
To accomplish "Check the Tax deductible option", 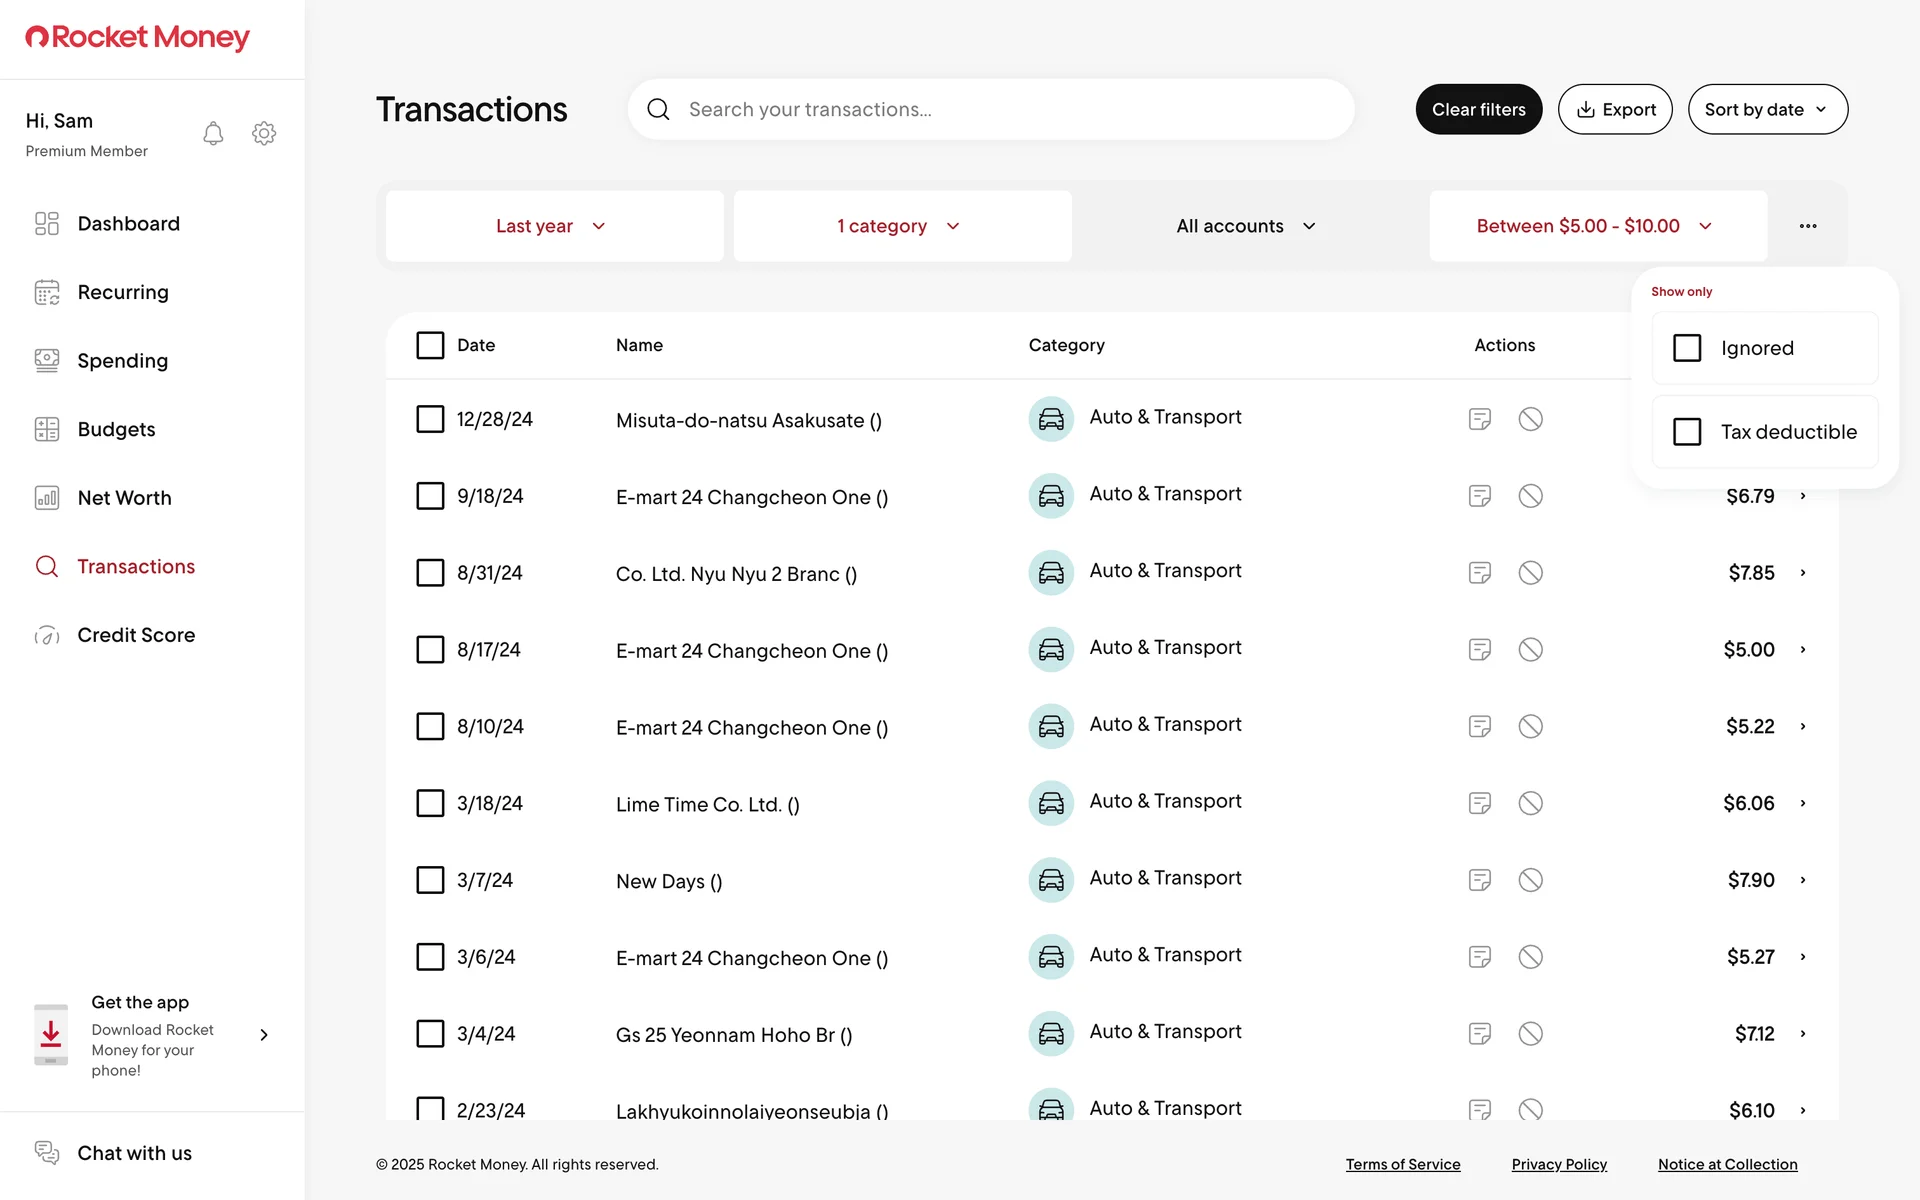I will (x=1687, y=432).
